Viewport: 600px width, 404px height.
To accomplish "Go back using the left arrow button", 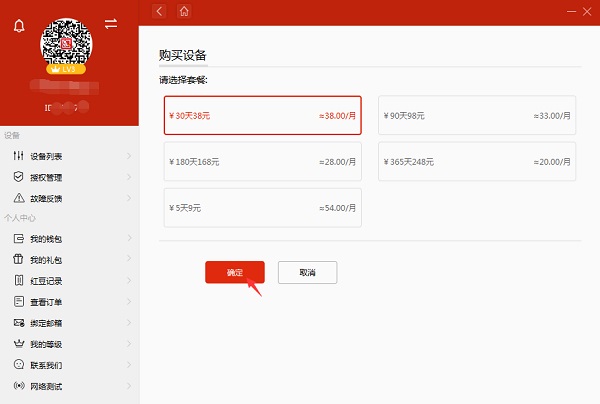I will (159, 11).
